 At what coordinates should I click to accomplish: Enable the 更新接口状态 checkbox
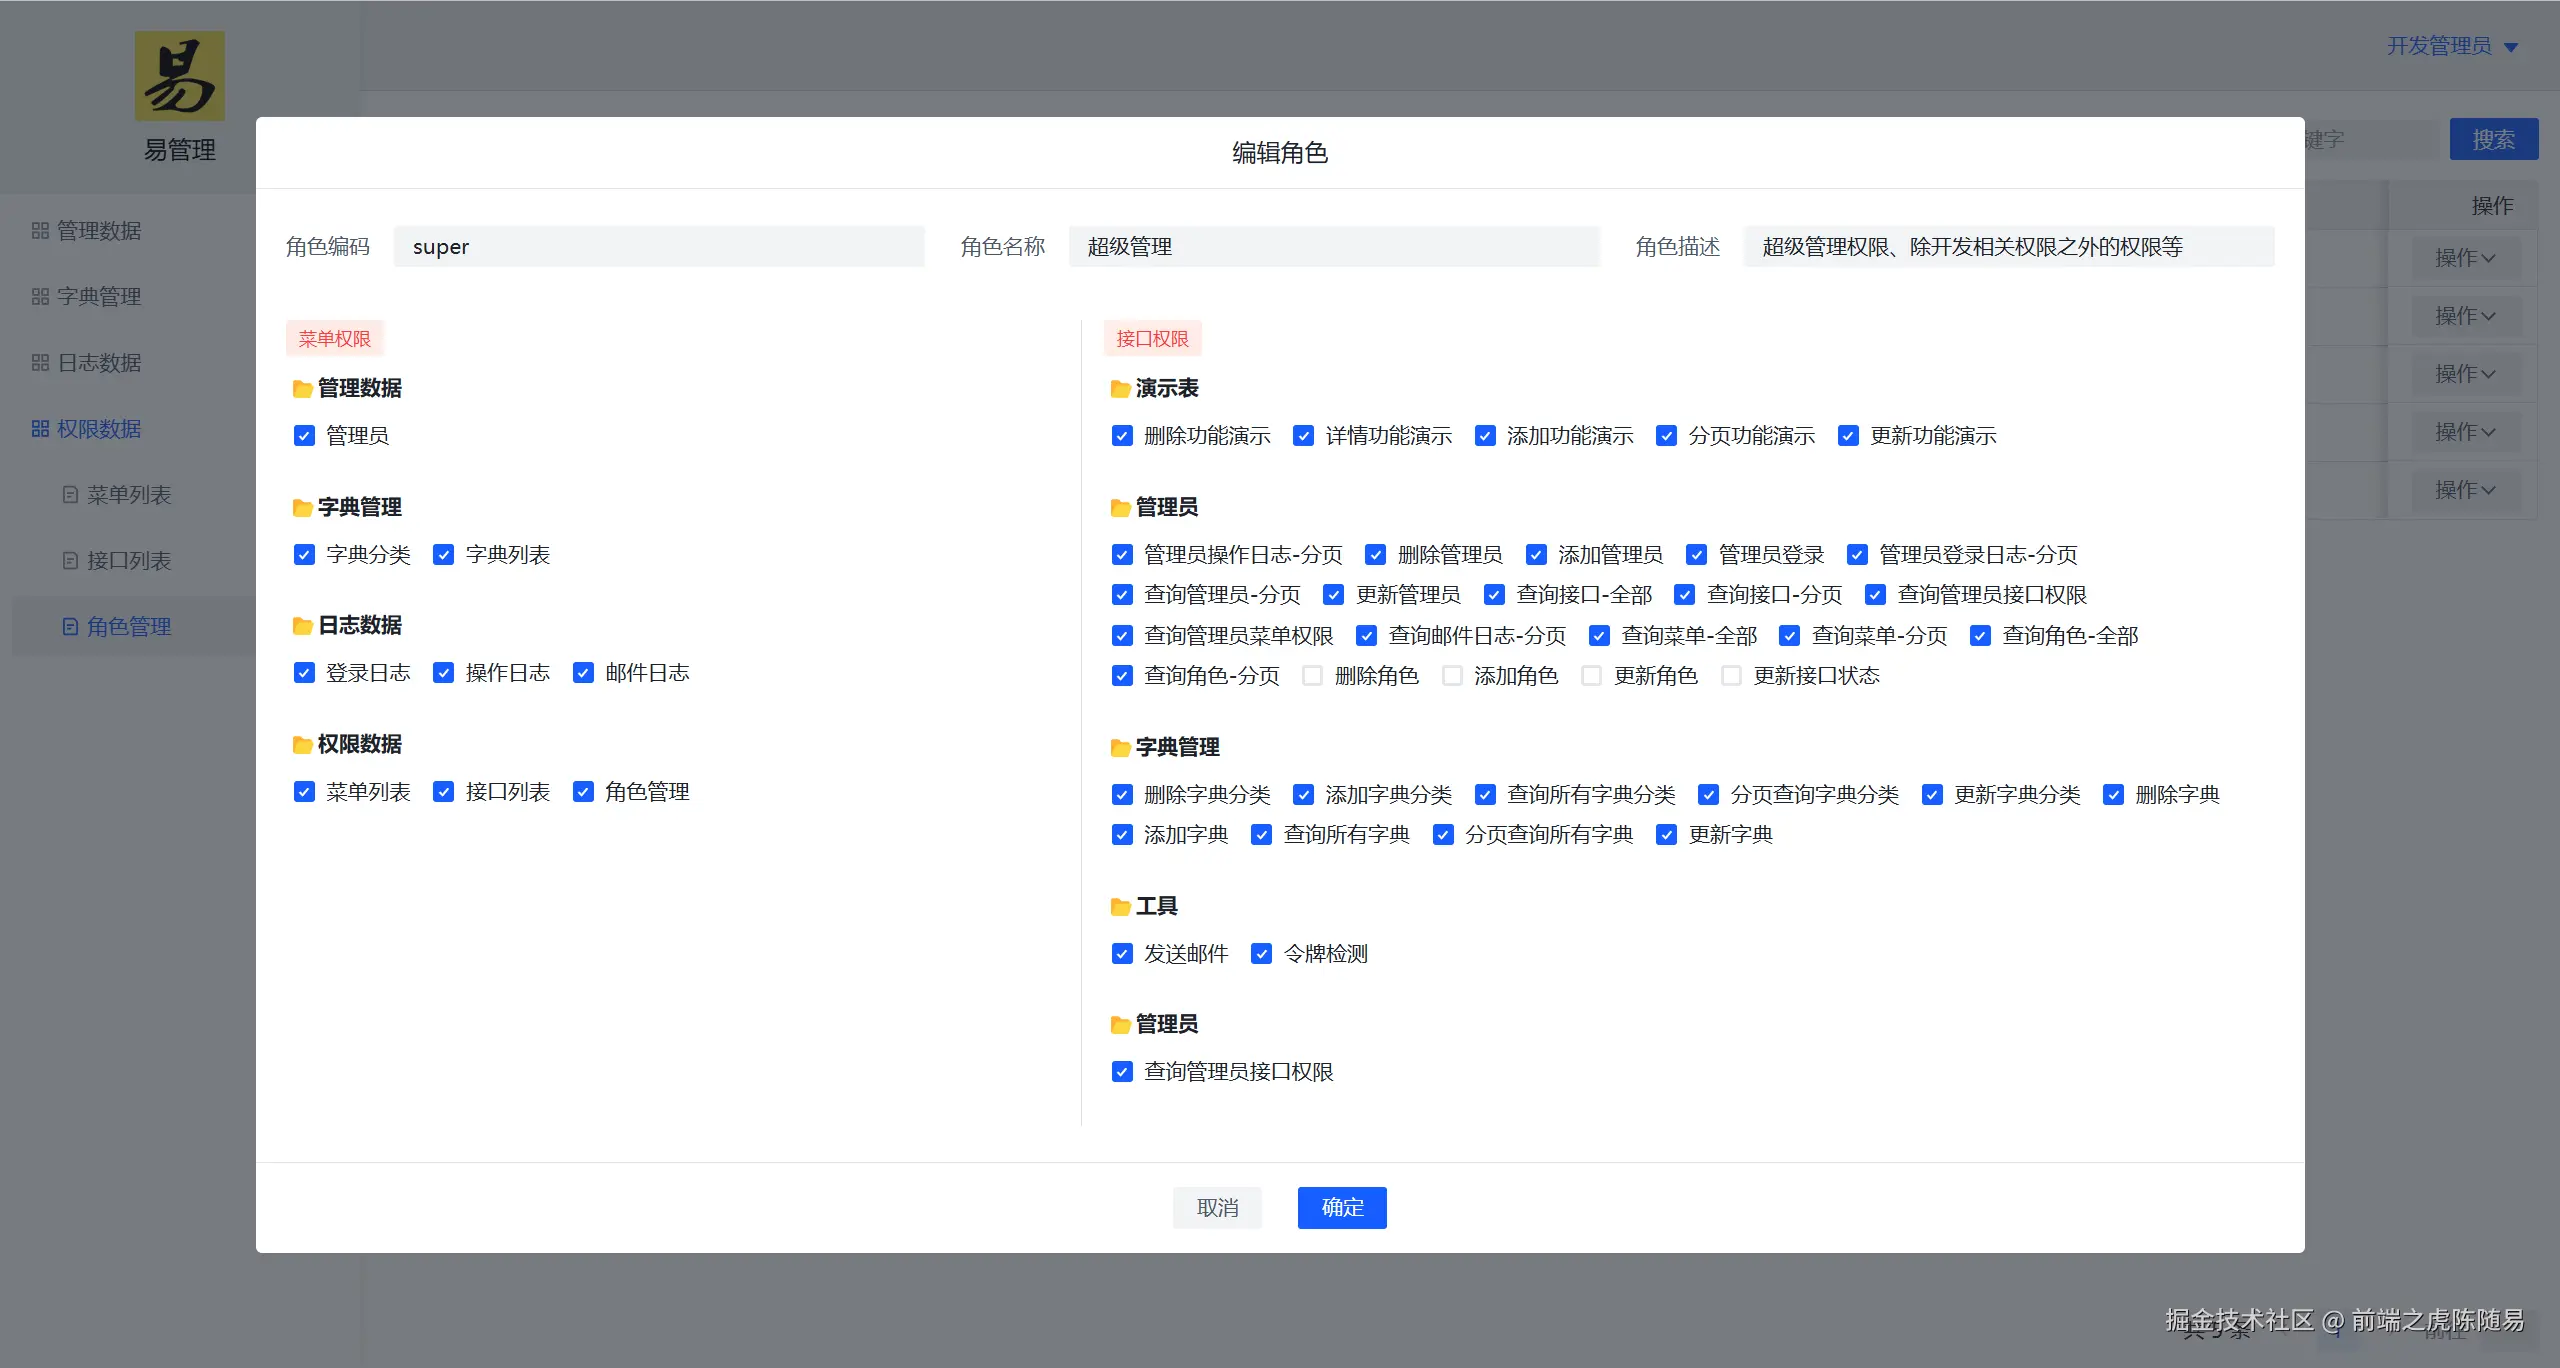1730,675
